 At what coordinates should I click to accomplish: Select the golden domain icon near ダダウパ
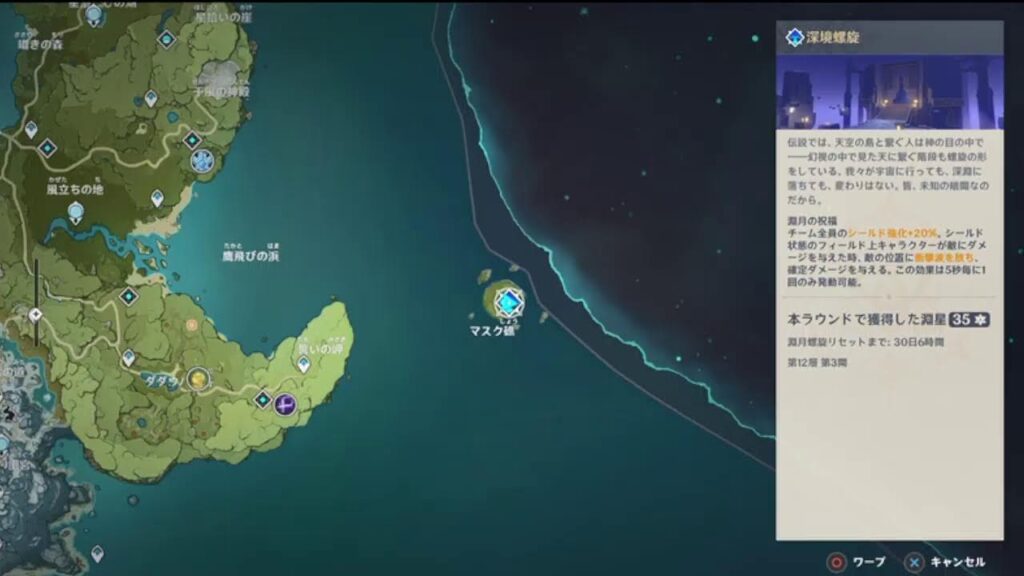(198, 378)
